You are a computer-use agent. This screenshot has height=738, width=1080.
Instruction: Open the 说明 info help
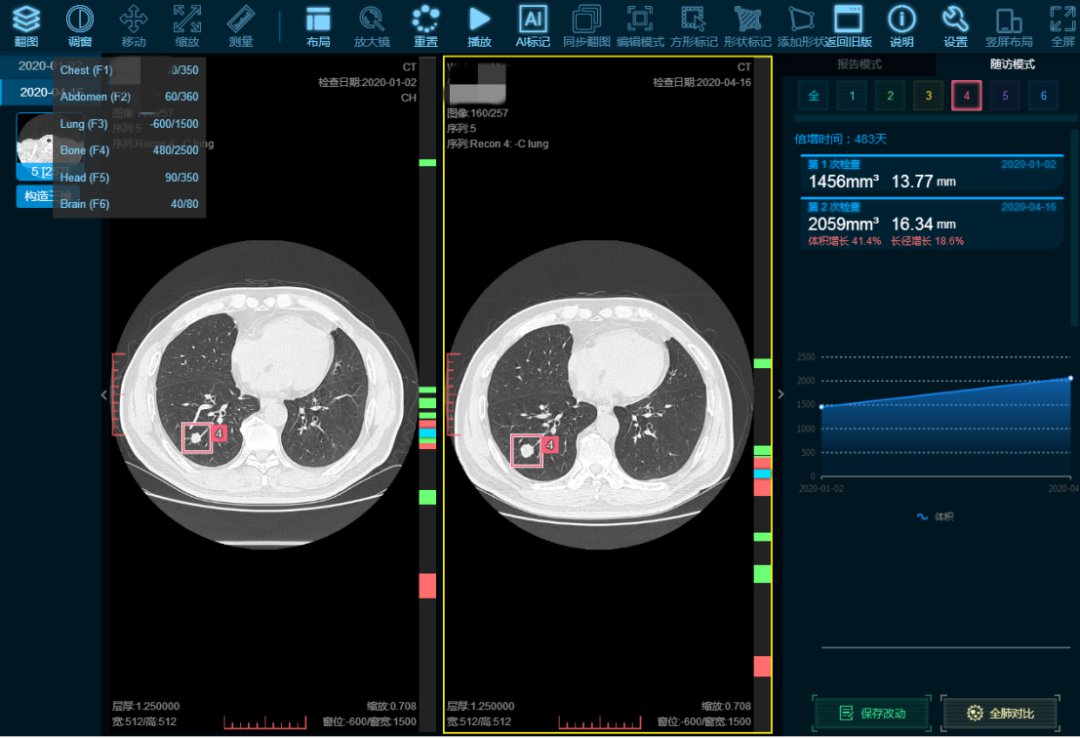[902, 25]
